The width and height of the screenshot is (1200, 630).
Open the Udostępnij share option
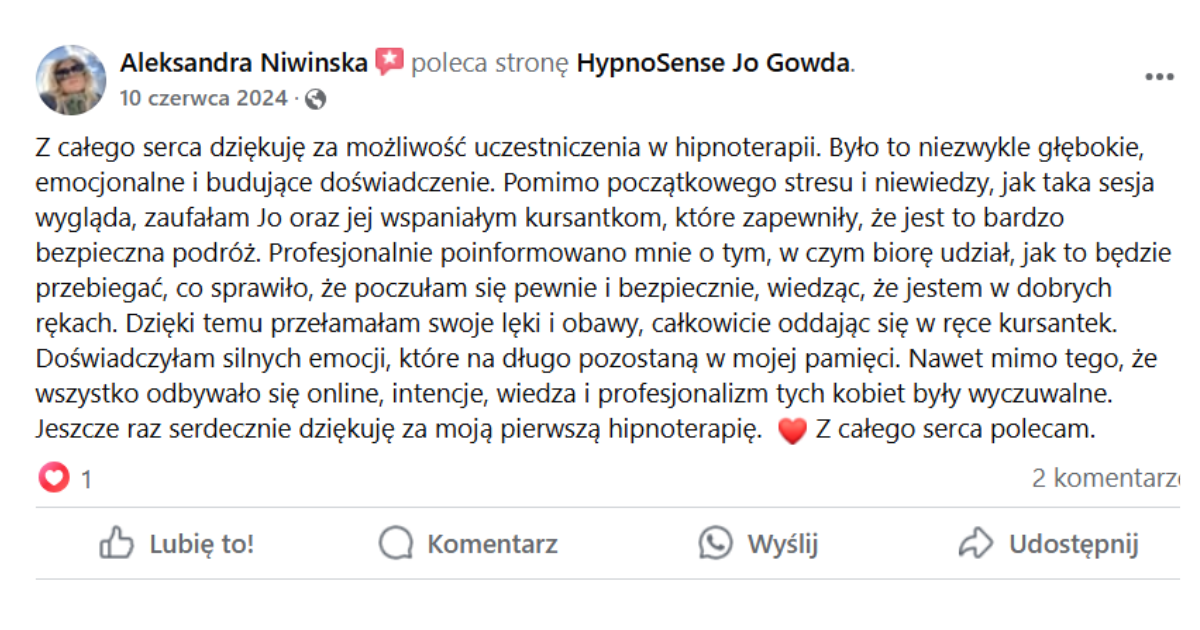(1073, 544)
